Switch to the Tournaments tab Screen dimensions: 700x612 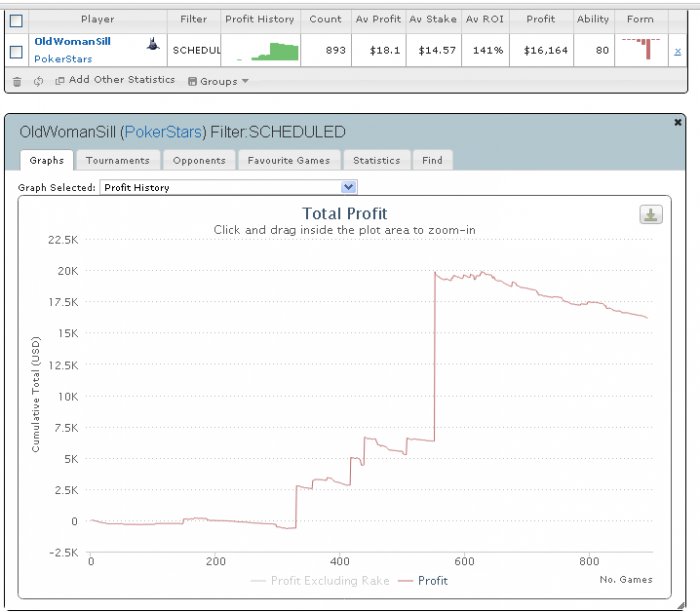[118, 160]
